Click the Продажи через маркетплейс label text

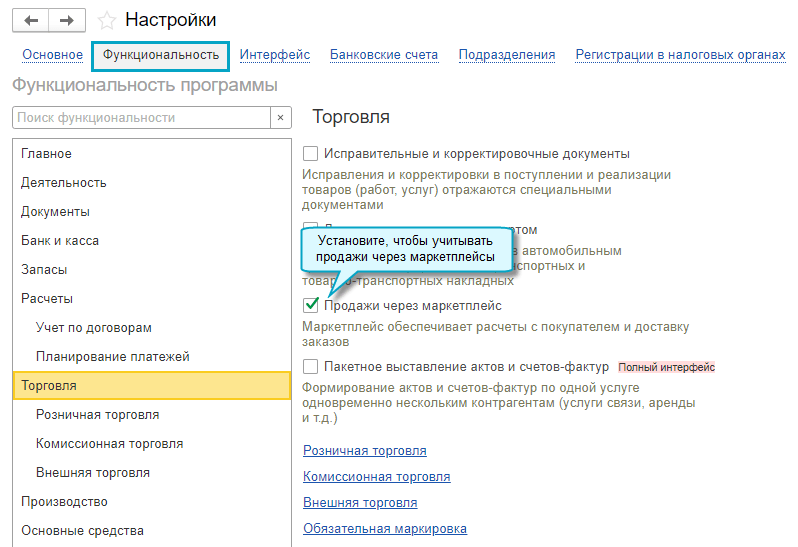(x=413, y=306)
